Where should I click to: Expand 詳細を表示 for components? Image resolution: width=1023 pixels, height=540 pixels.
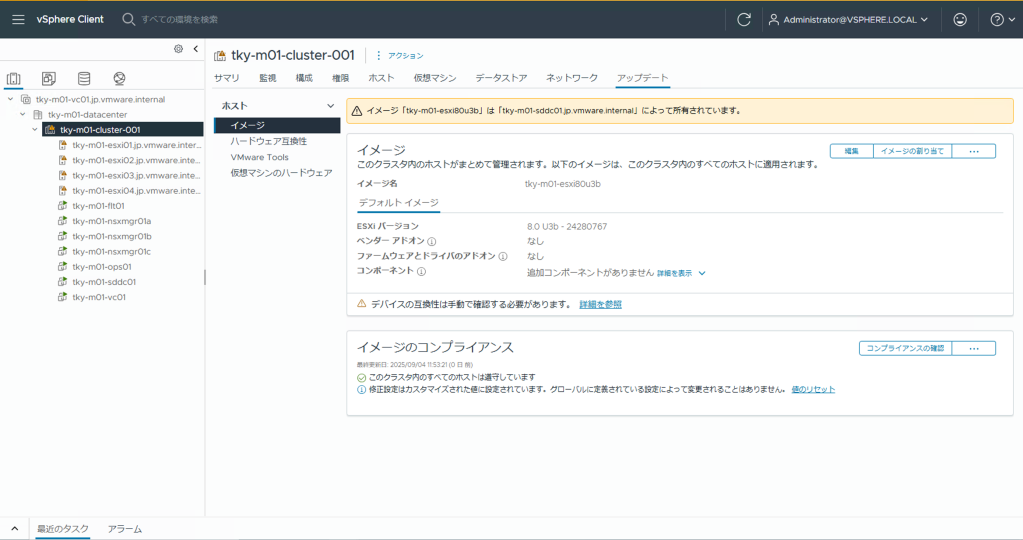tap(681, 273)
